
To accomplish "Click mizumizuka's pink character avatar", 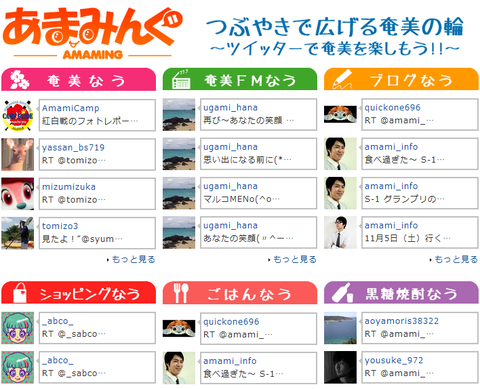I will click(18, 194).
